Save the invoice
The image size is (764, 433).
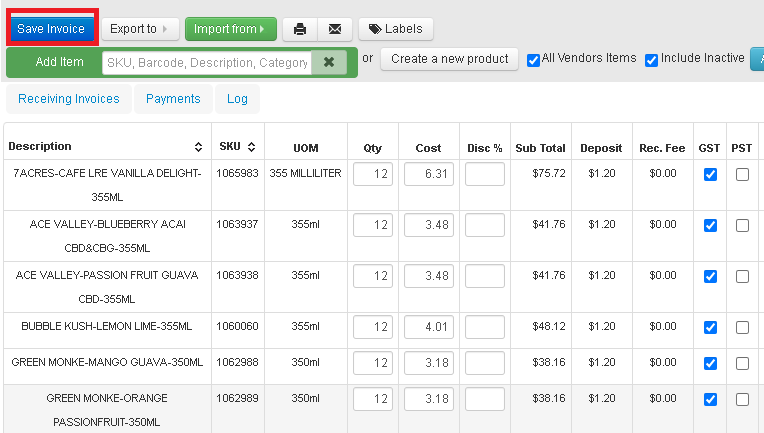click(51, 29)
